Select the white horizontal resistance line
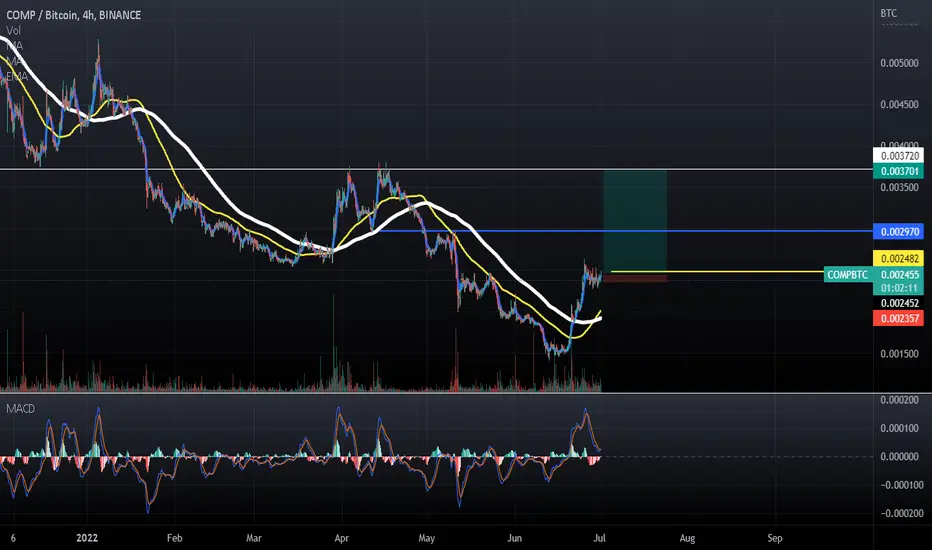This screenshot has height=550, width=932. pos(436,169)
